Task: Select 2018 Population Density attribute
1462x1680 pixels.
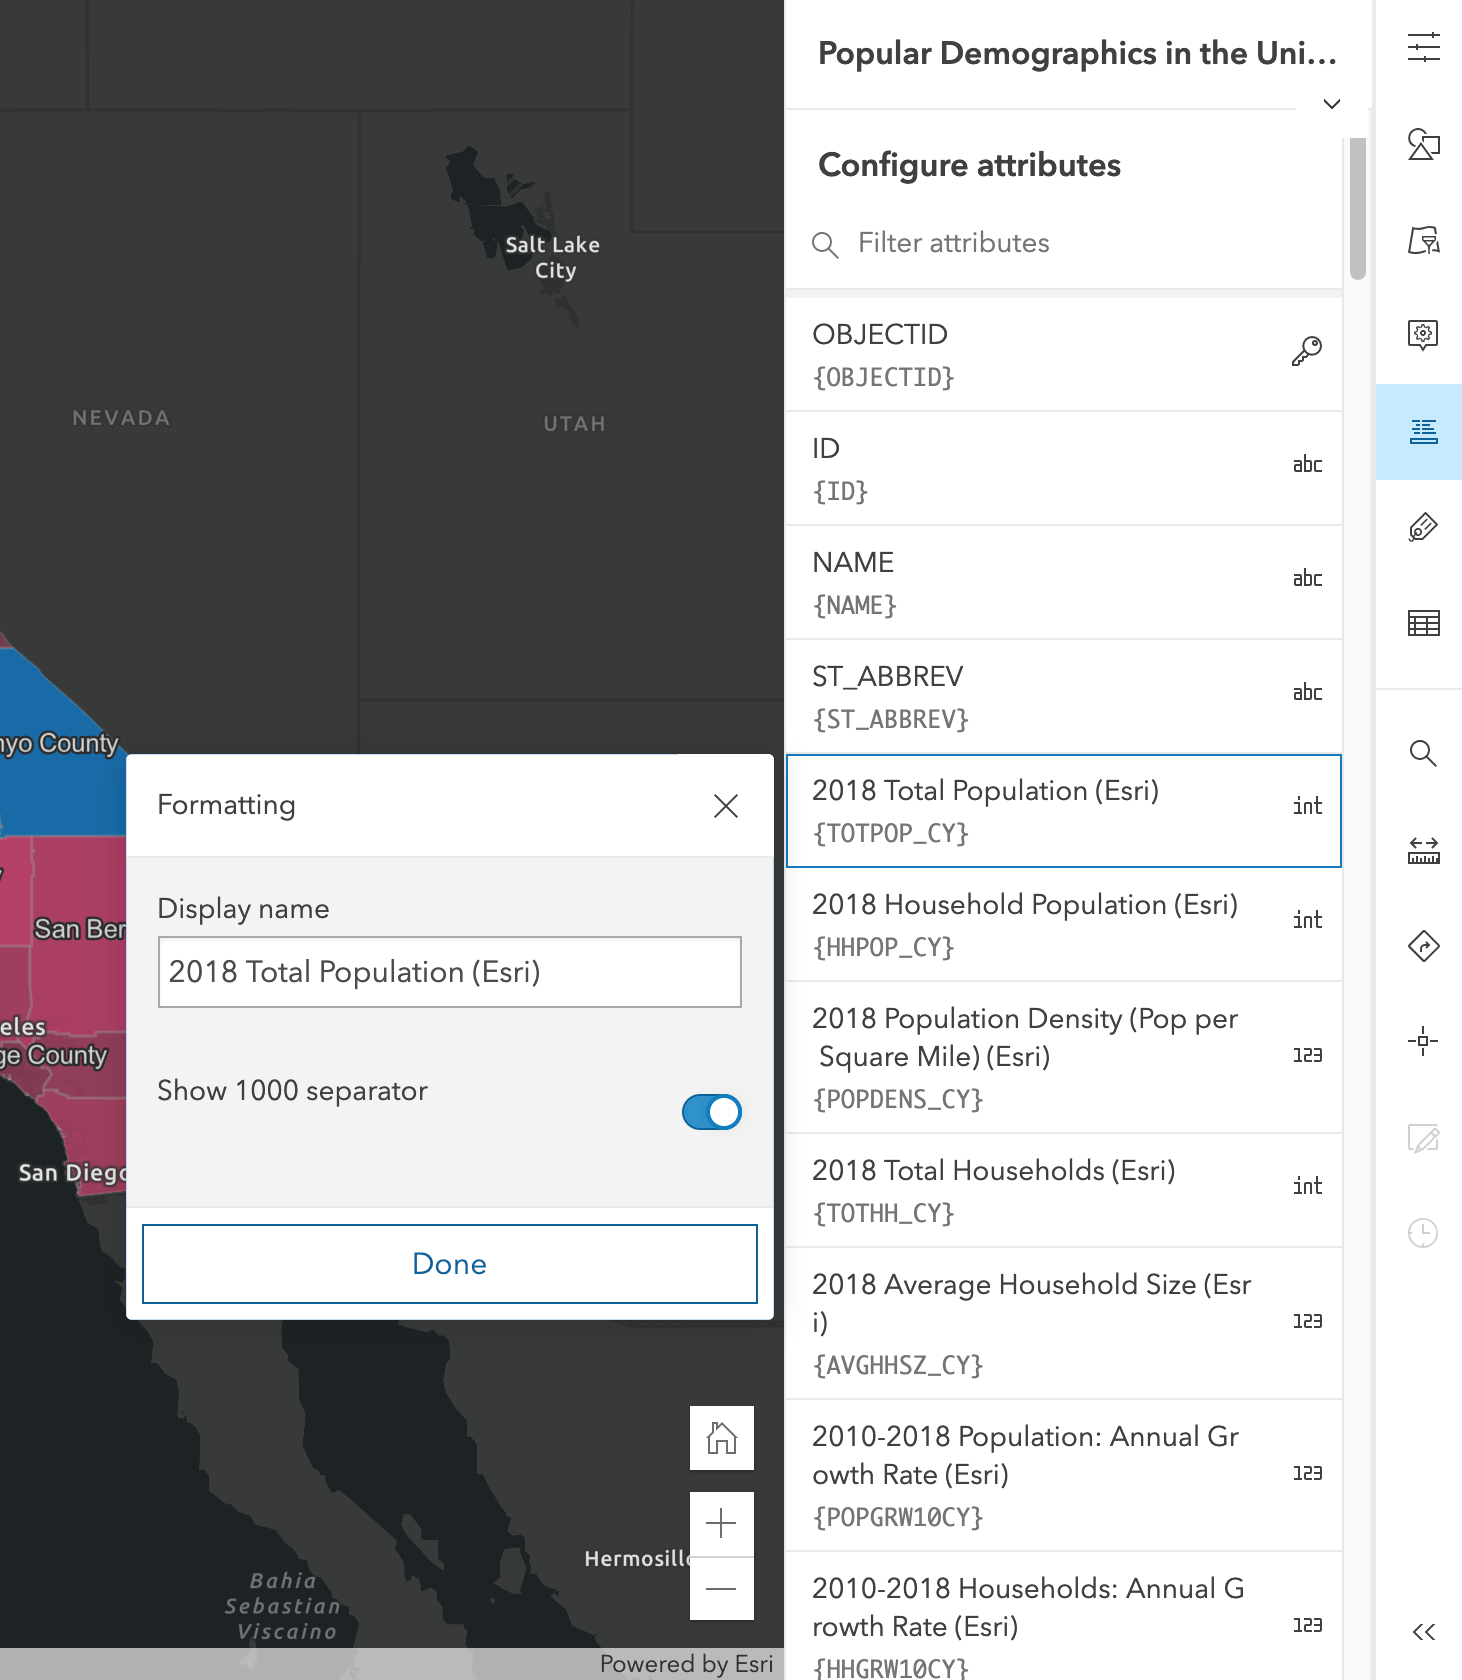Action: coord(1064,1058)
